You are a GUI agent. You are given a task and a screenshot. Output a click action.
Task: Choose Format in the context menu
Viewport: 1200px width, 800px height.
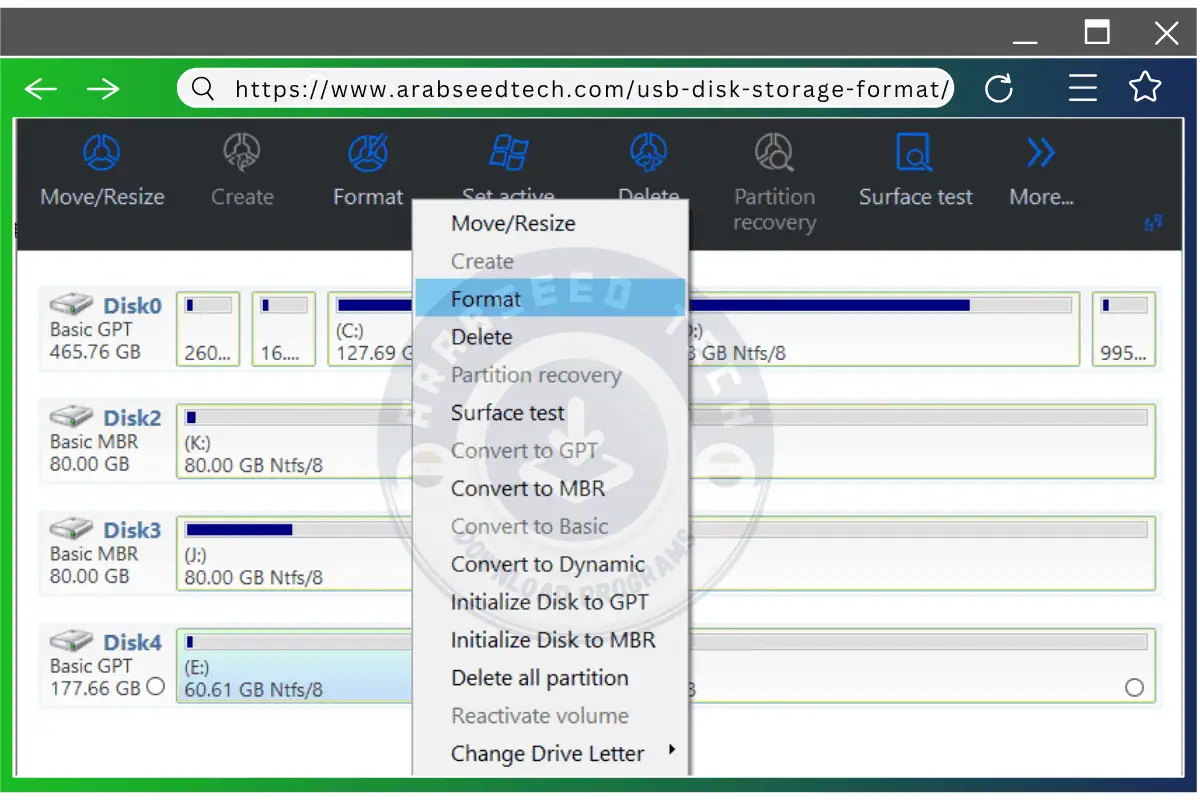tap(486, 299)
